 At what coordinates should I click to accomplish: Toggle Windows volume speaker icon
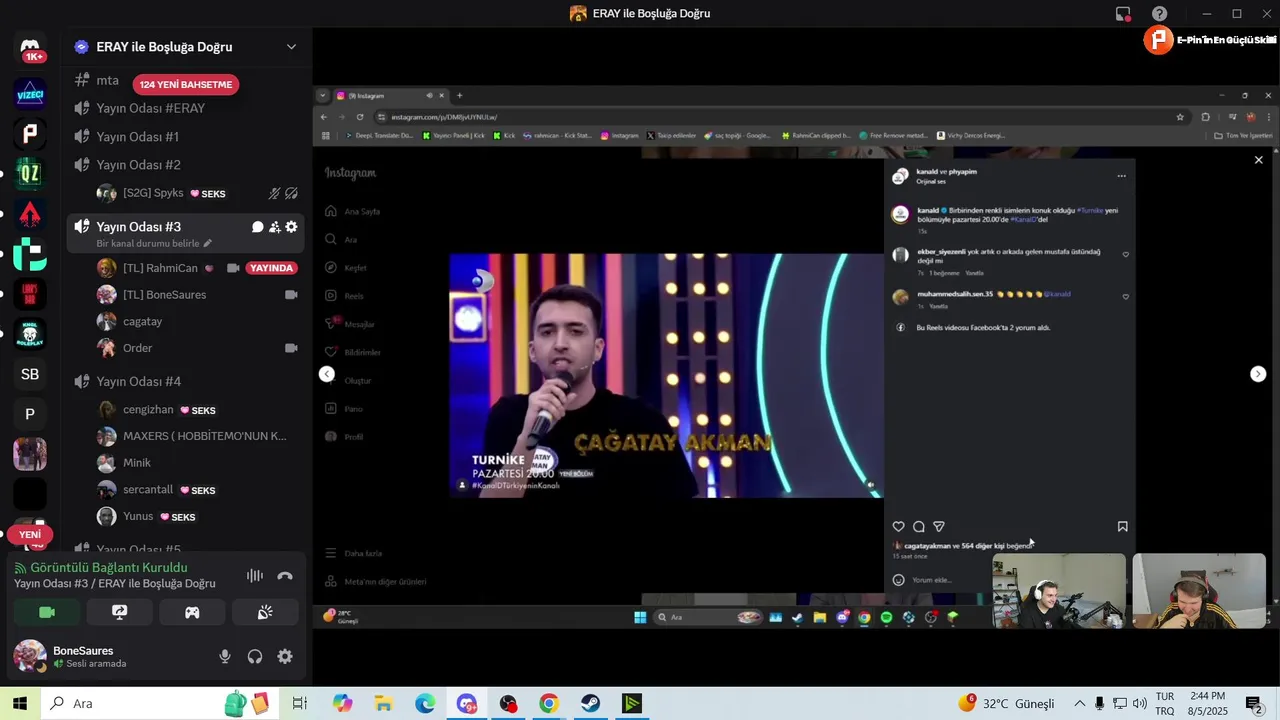pos(1139,703)
